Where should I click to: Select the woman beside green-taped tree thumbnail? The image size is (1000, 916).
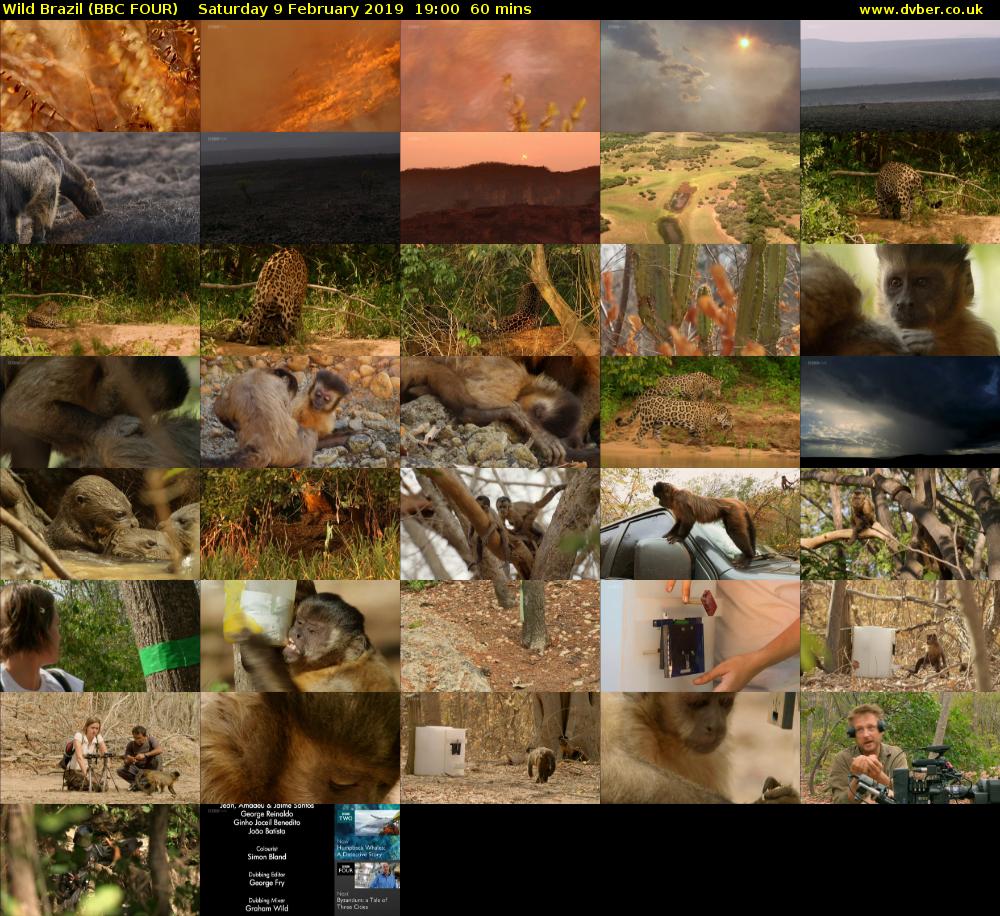pyautogui.click(x=100, y=636)
